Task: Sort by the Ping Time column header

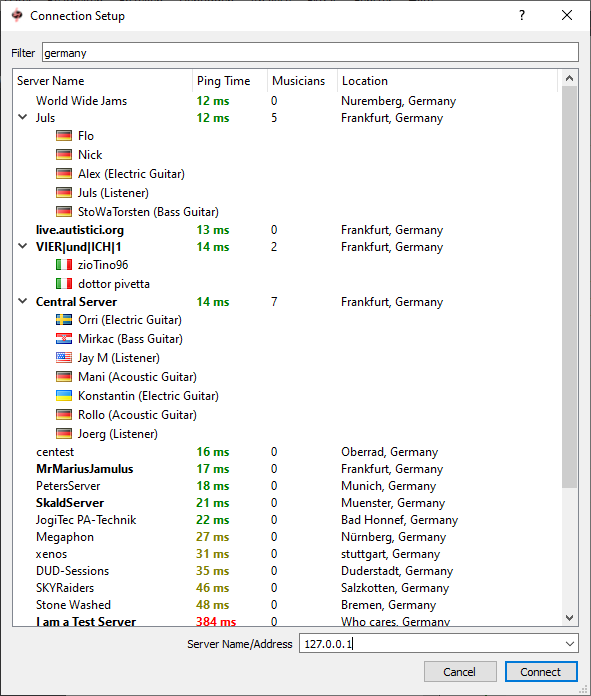Action: (230, 81)
